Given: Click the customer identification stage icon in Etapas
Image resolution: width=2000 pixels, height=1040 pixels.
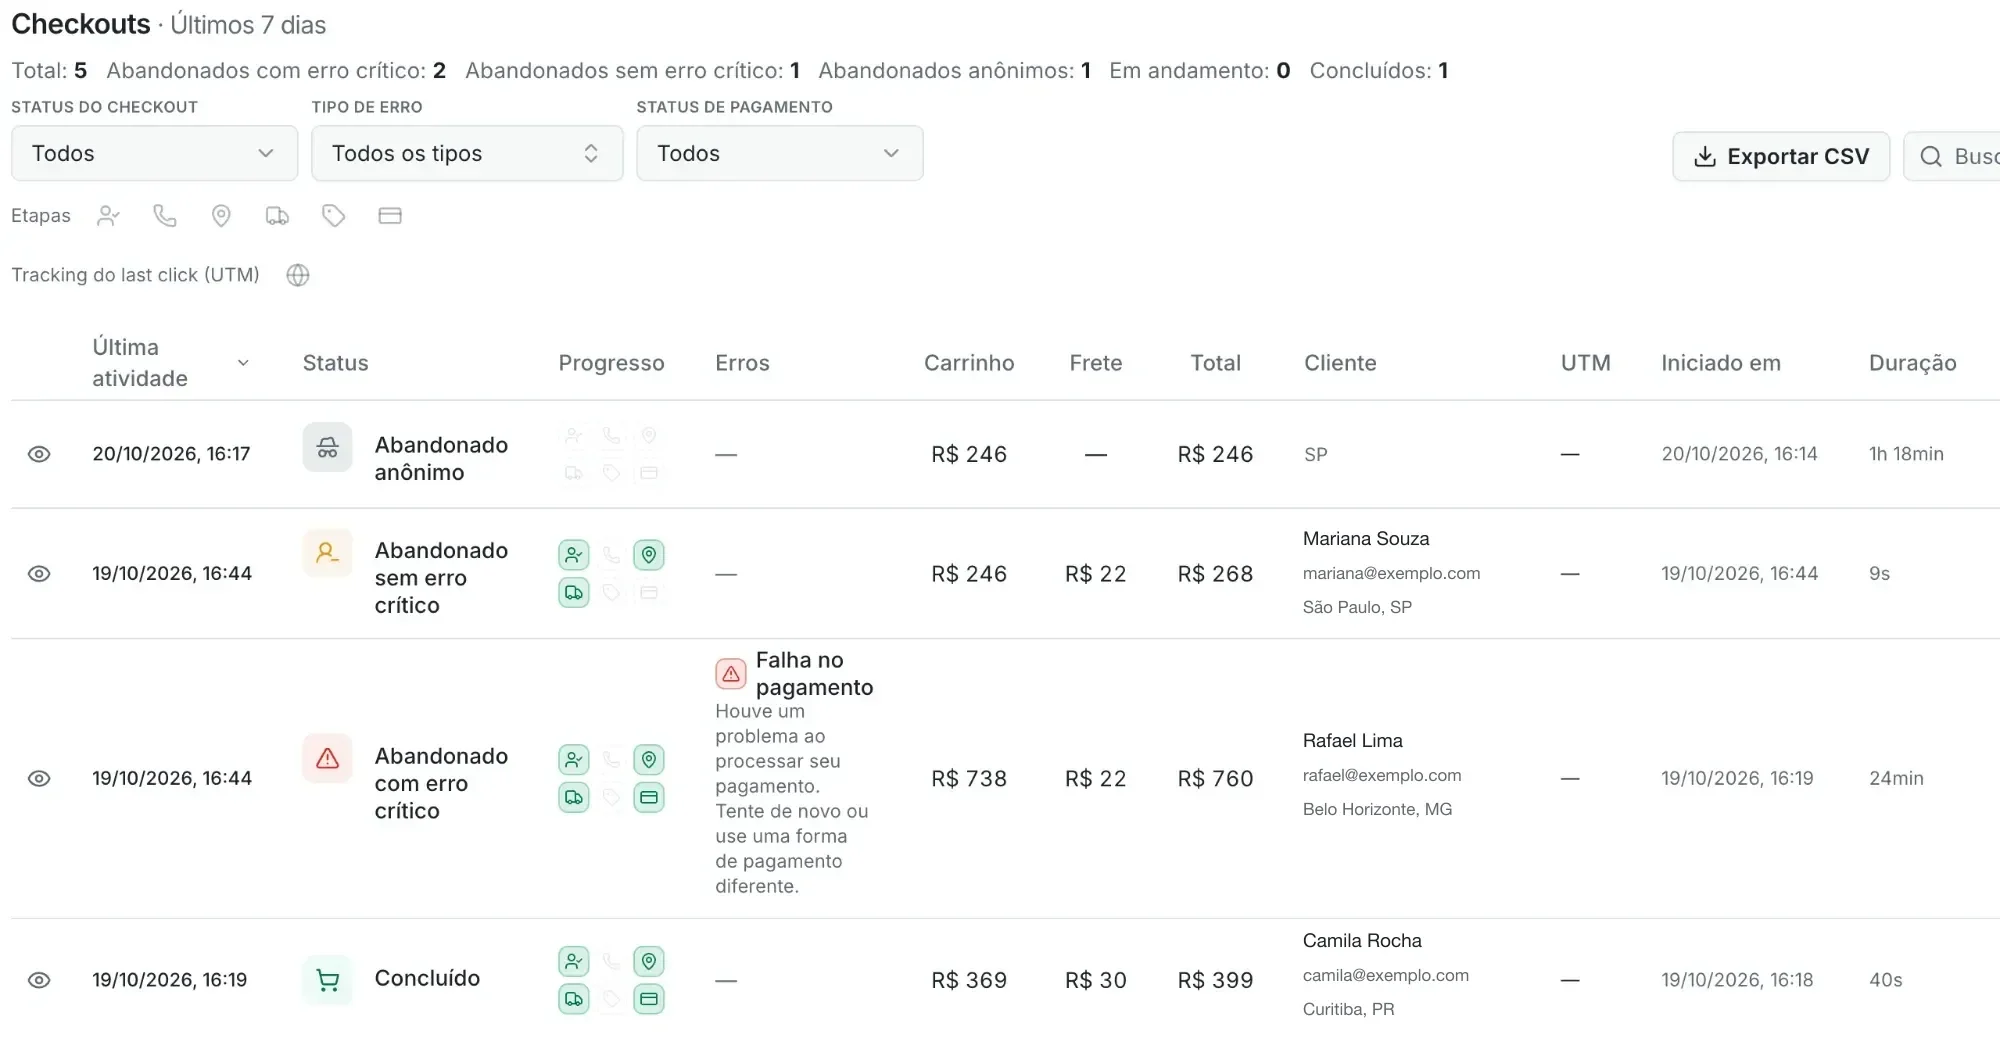Looking at the screenshot, I should point(108,216).
